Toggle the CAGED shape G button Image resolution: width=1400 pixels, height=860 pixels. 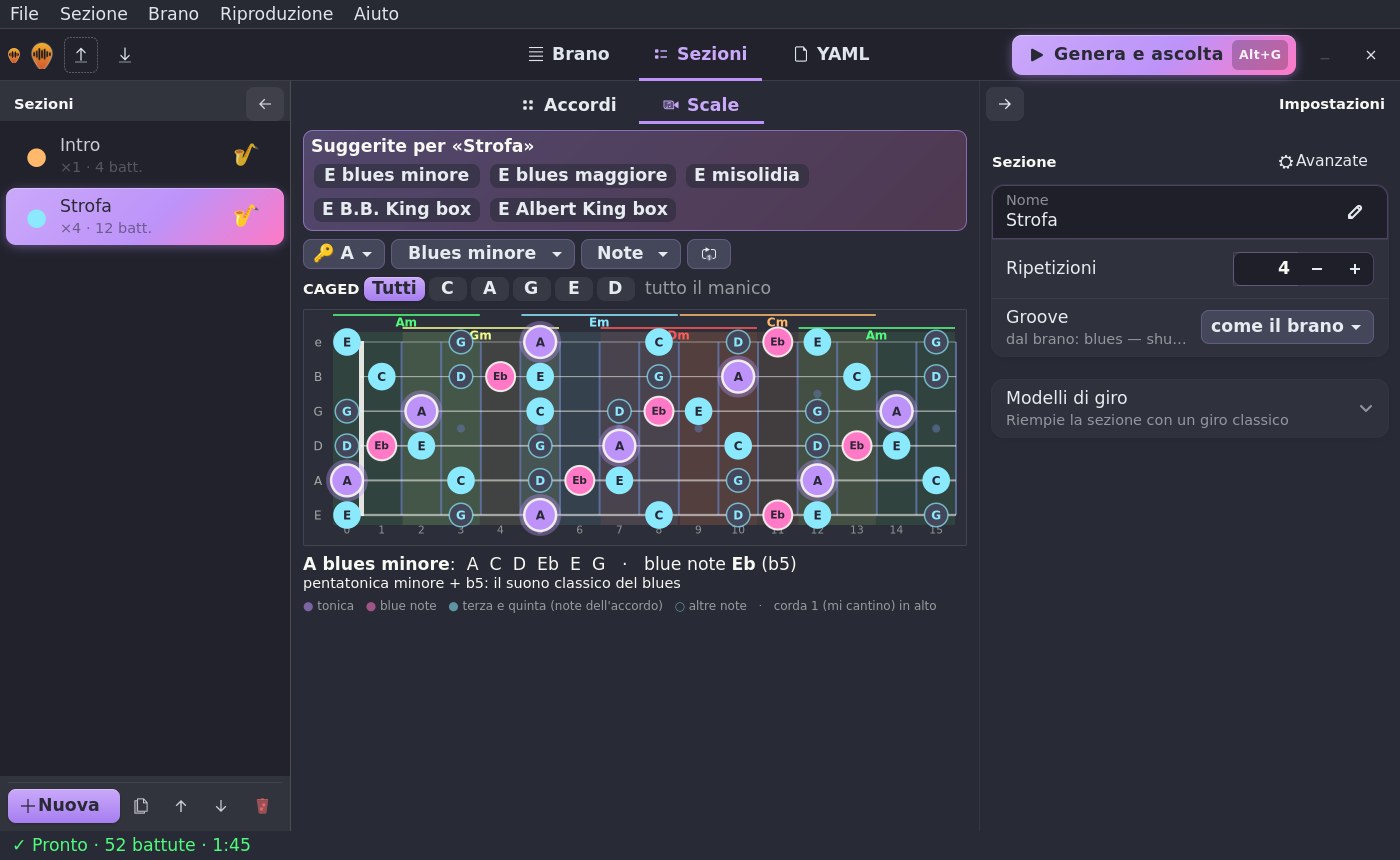pyautogui.click(x=531, y=289)
